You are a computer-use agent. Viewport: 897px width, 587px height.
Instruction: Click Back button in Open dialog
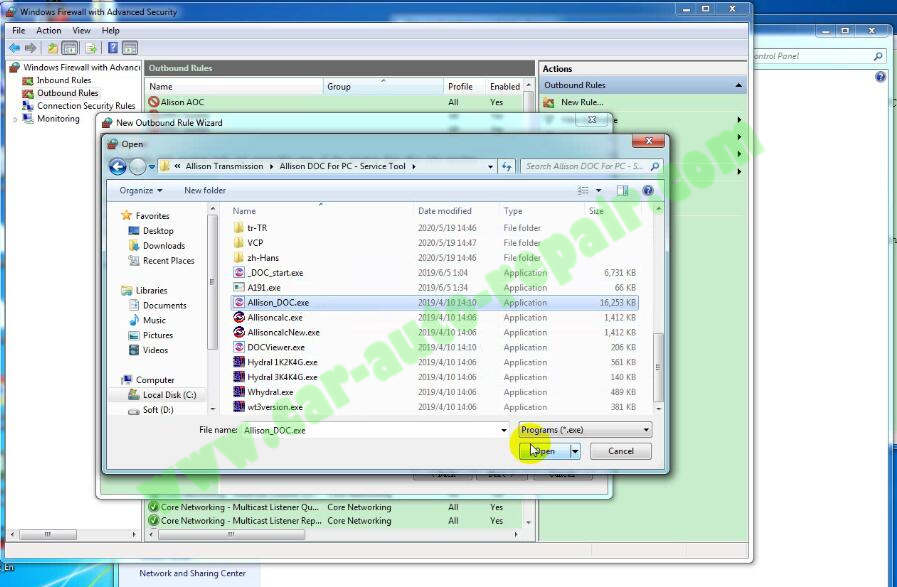click(118, 166)
